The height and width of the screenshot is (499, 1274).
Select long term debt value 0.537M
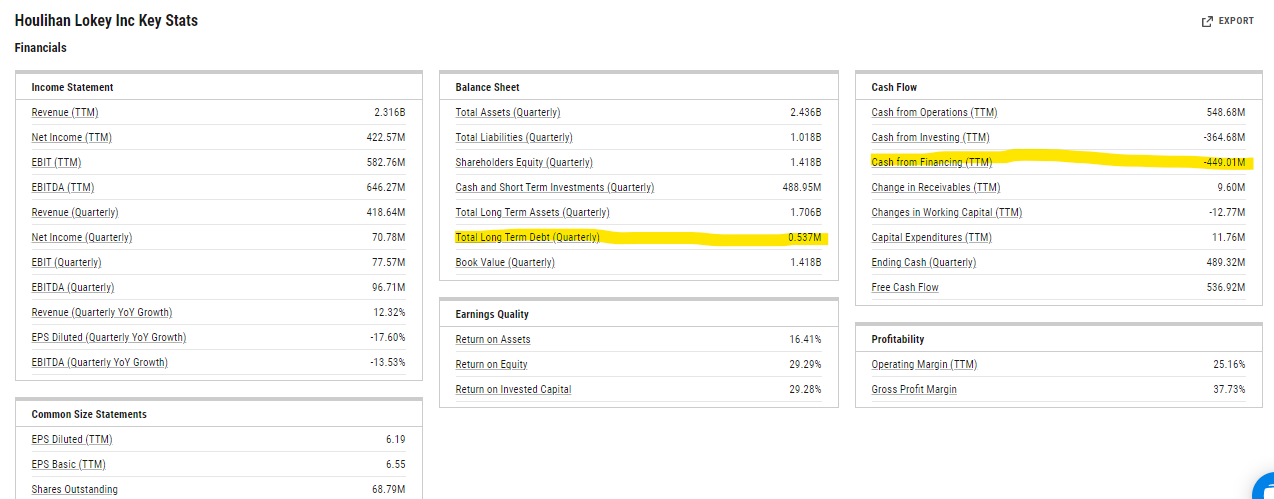click(x=805, y=237)
